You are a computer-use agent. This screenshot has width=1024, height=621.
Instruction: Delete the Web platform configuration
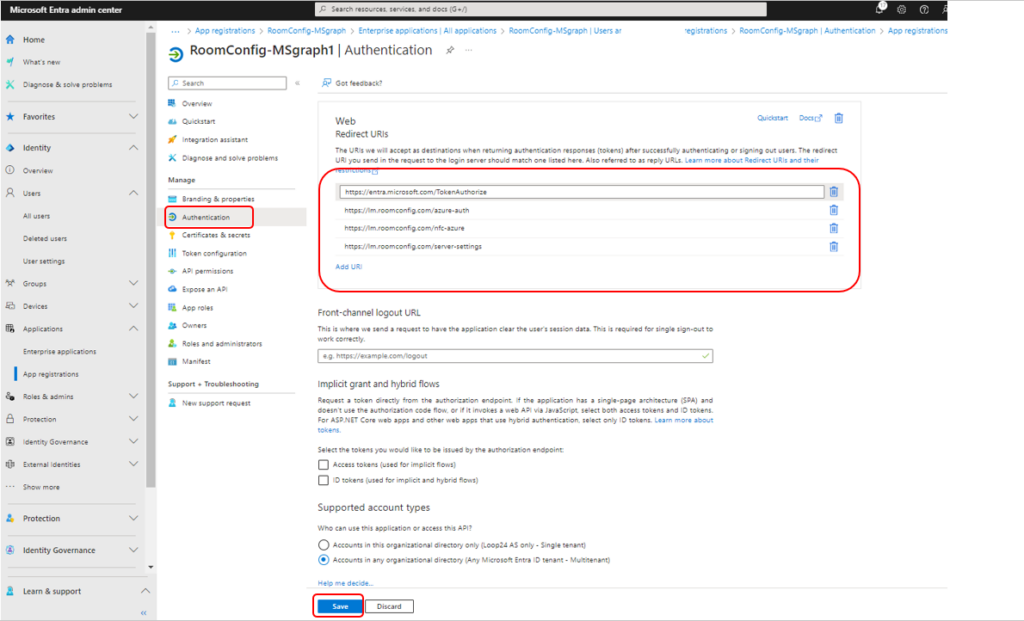(839, 118)
